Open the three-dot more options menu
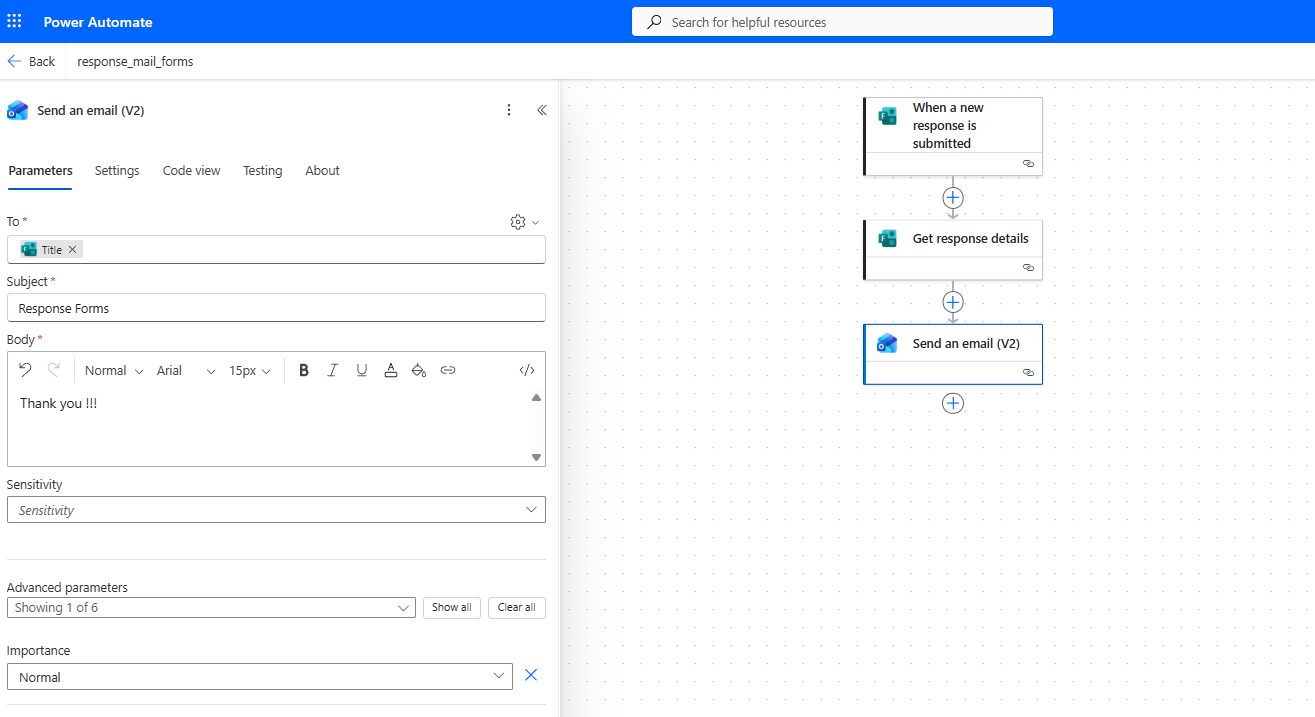The width and height of the screenshot is (1315, 717). [509, 110]
